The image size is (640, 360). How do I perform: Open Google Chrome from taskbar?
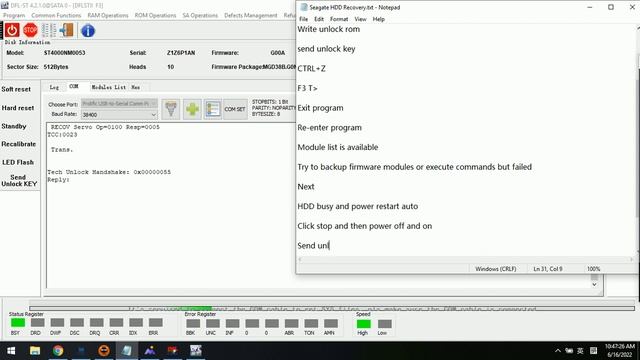pos(58,351)
